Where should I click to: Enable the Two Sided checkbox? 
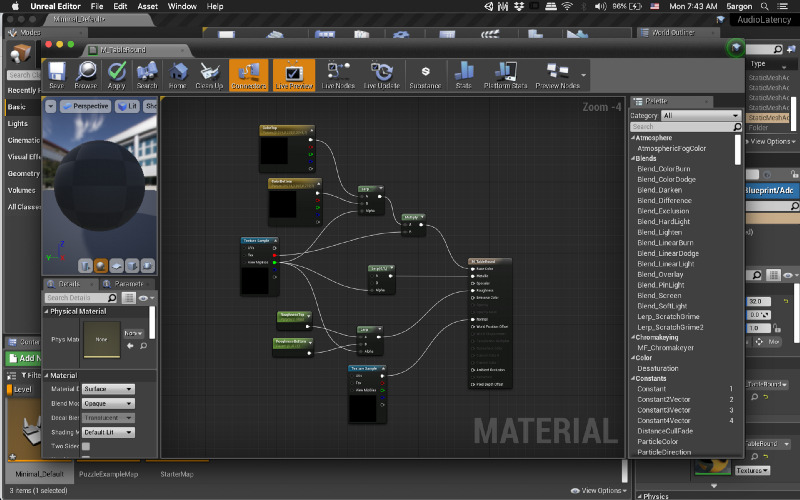click(86, 446)
